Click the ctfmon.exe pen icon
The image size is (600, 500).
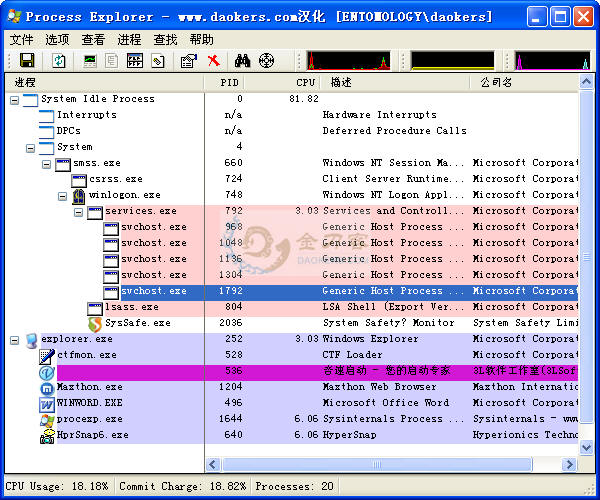47,356
